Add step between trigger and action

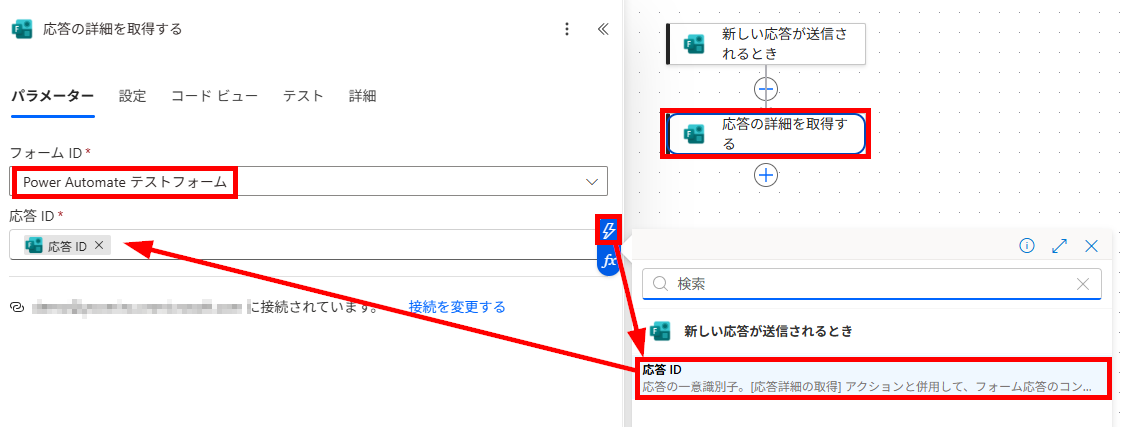pos(766,89)
